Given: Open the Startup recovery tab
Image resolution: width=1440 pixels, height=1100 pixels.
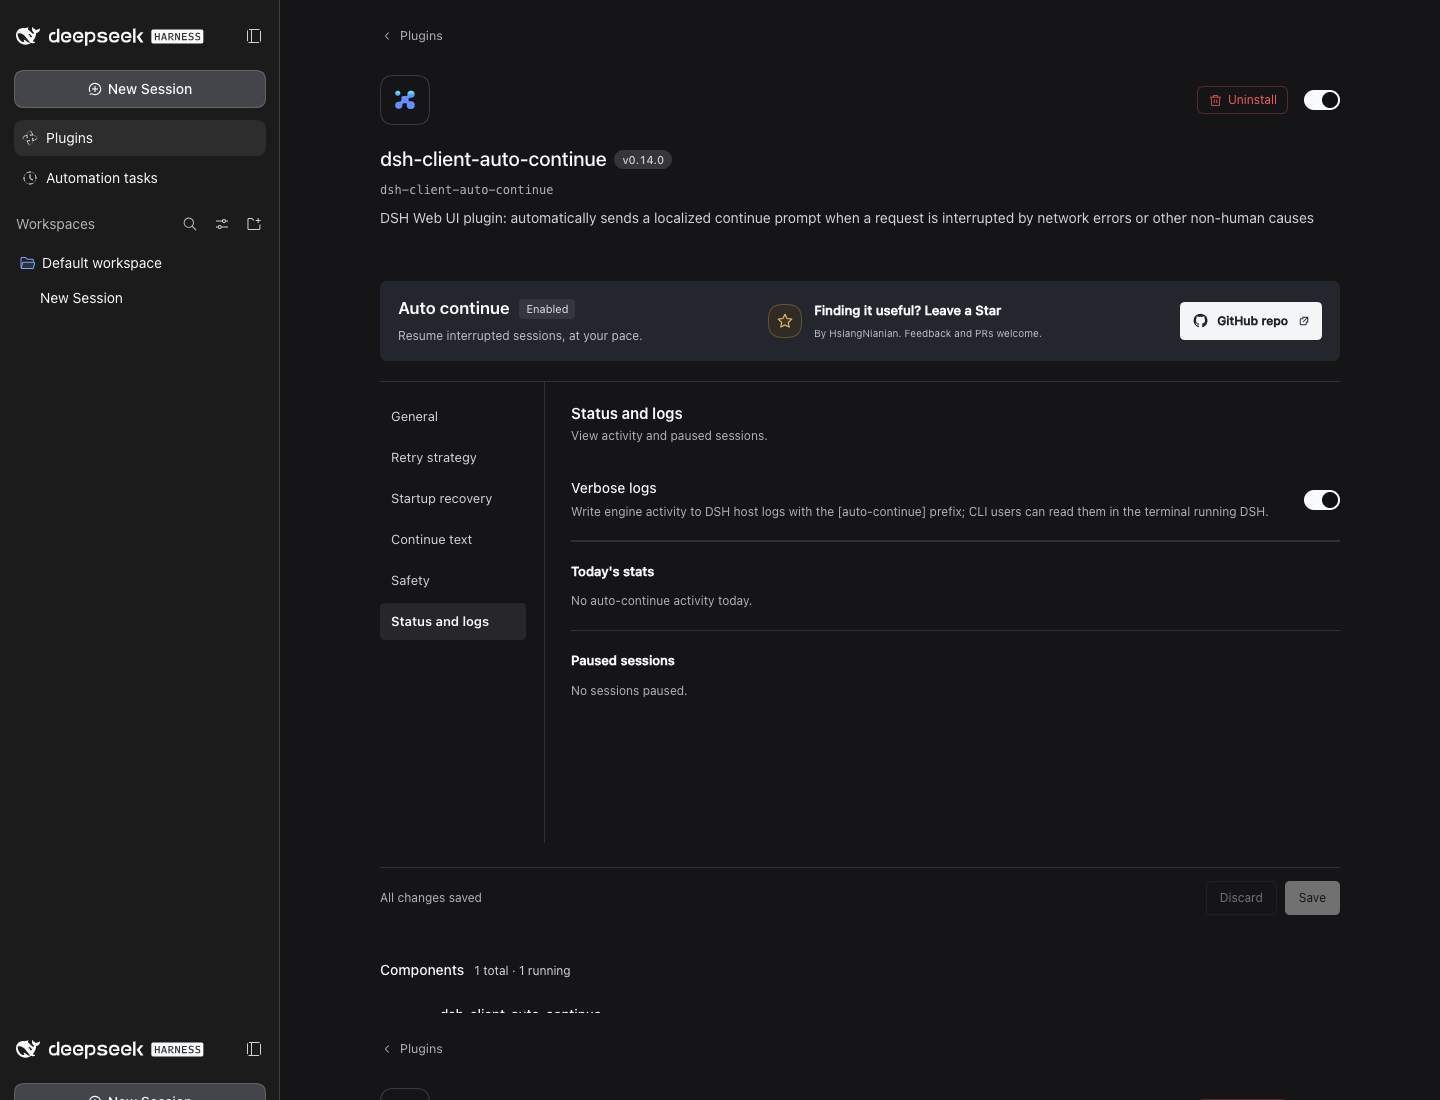Looking at the screenshot, I should pos(453,499).
